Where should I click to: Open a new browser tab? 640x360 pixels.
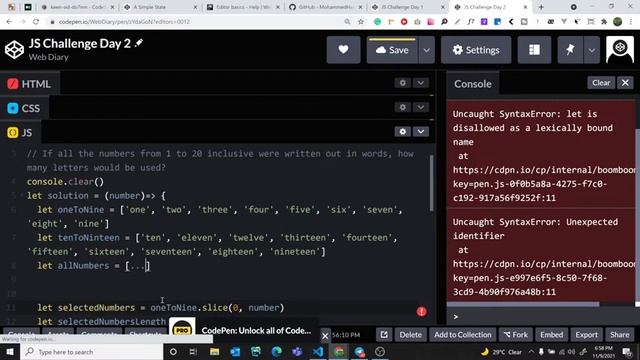[x=541, y=7]
